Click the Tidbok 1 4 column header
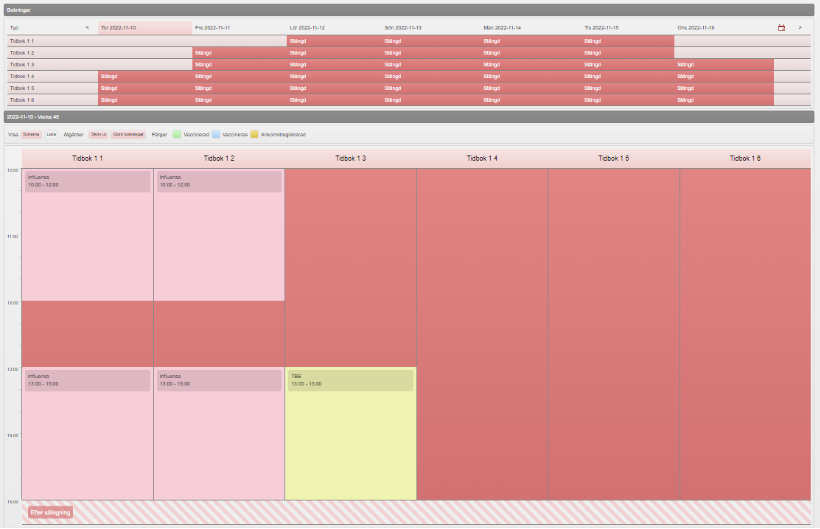This screenshot has width=820, height=529. (x=482, y=158)
